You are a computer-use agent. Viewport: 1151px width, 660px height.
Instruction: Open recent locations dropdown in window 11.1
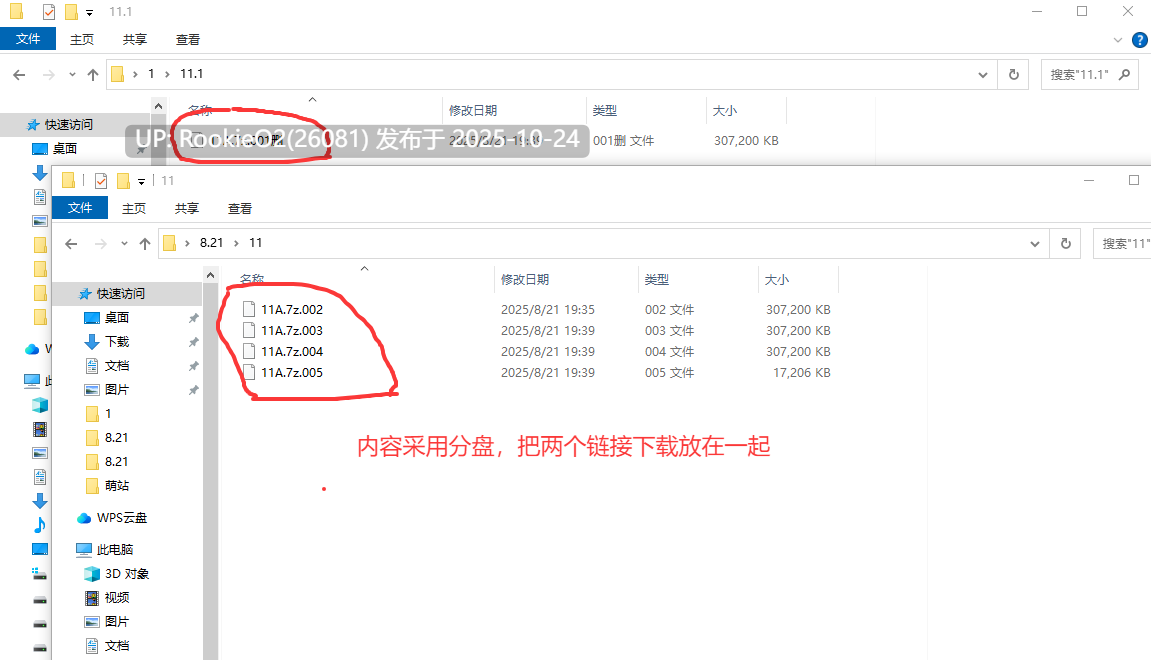pyautogui.click(x=72, y=75)
